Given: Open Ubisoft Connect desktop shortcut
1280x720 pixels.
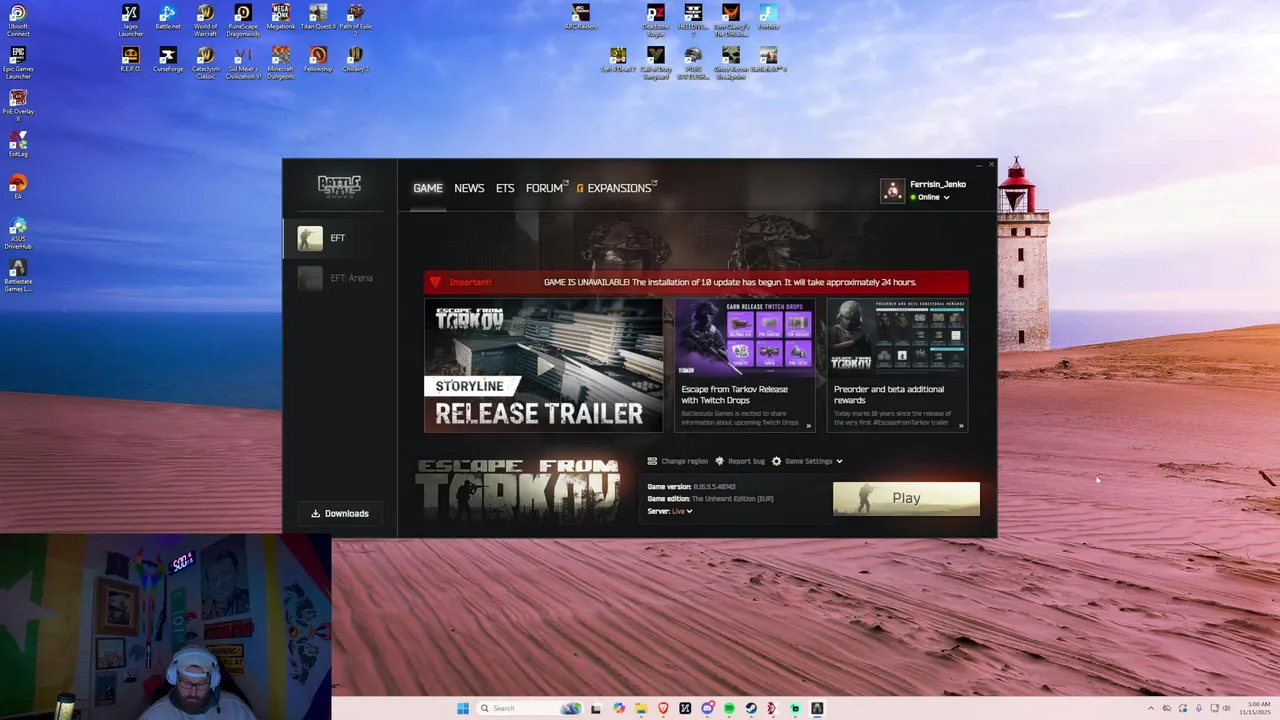Looking at the screenshot, I should pos(18,20).
